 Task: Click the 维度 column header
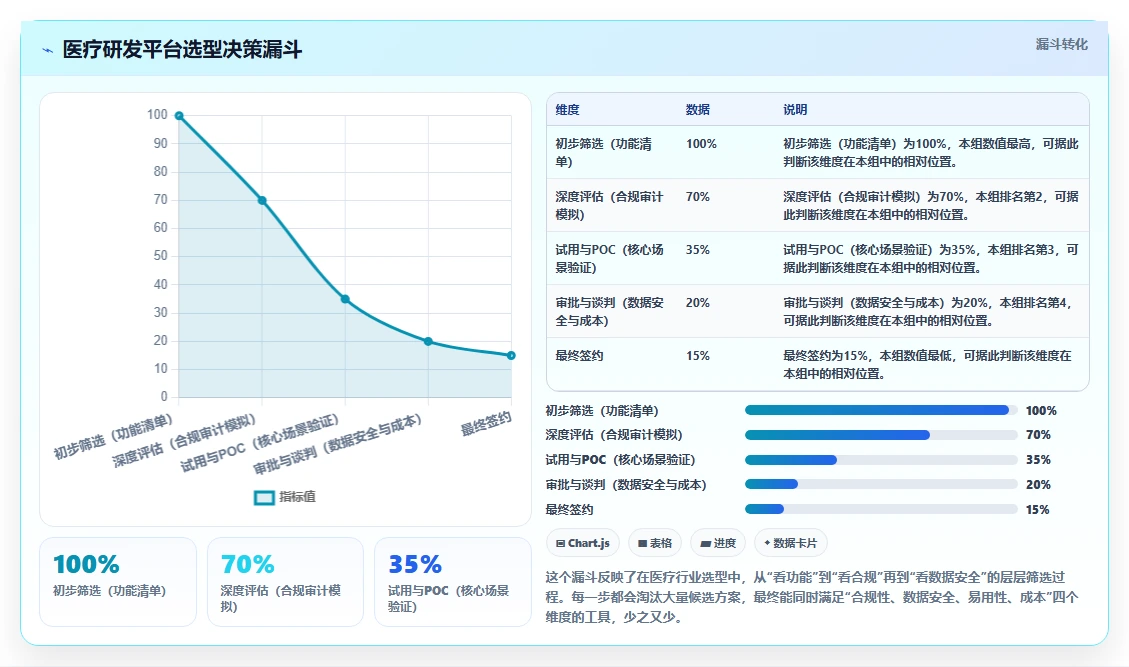point(567,109)
